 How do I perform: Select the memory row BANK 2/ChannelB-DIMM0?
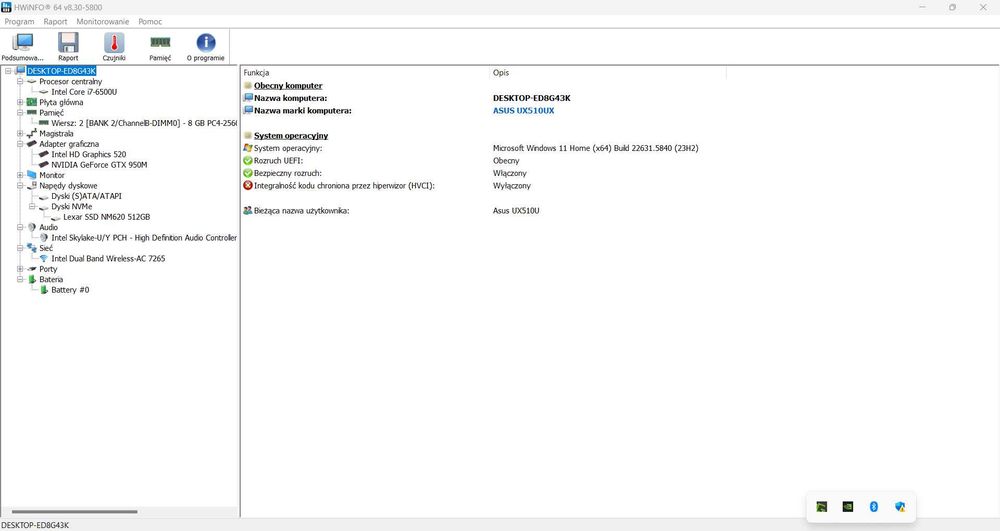(x=144, y=123)
